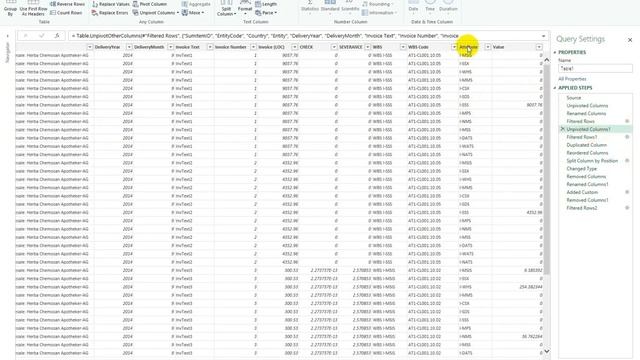Open the Parse dropdown

(266, 13)
